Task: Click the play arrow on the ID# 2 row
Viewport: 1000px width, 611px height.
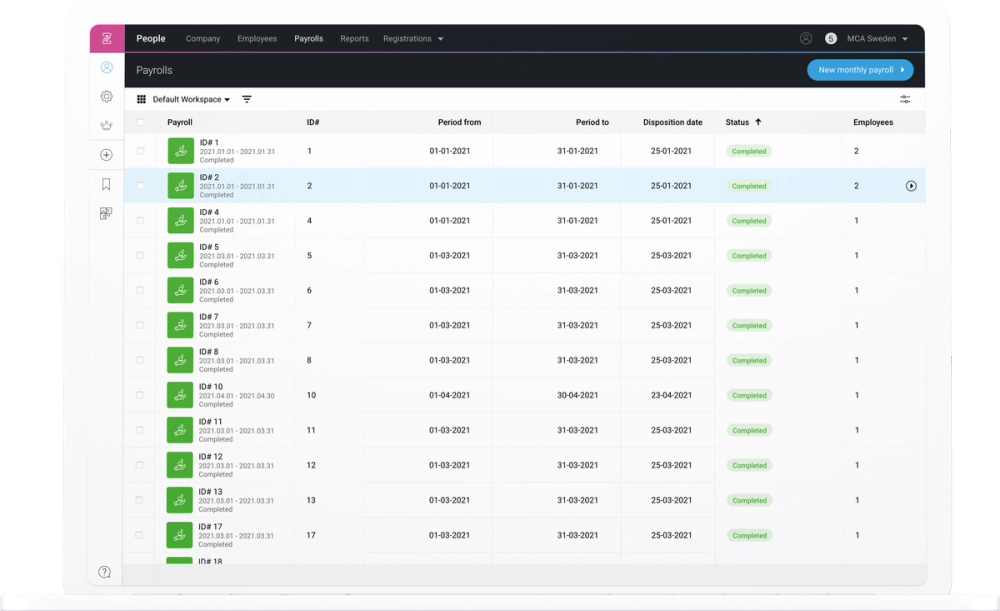Action: [911, 185]
